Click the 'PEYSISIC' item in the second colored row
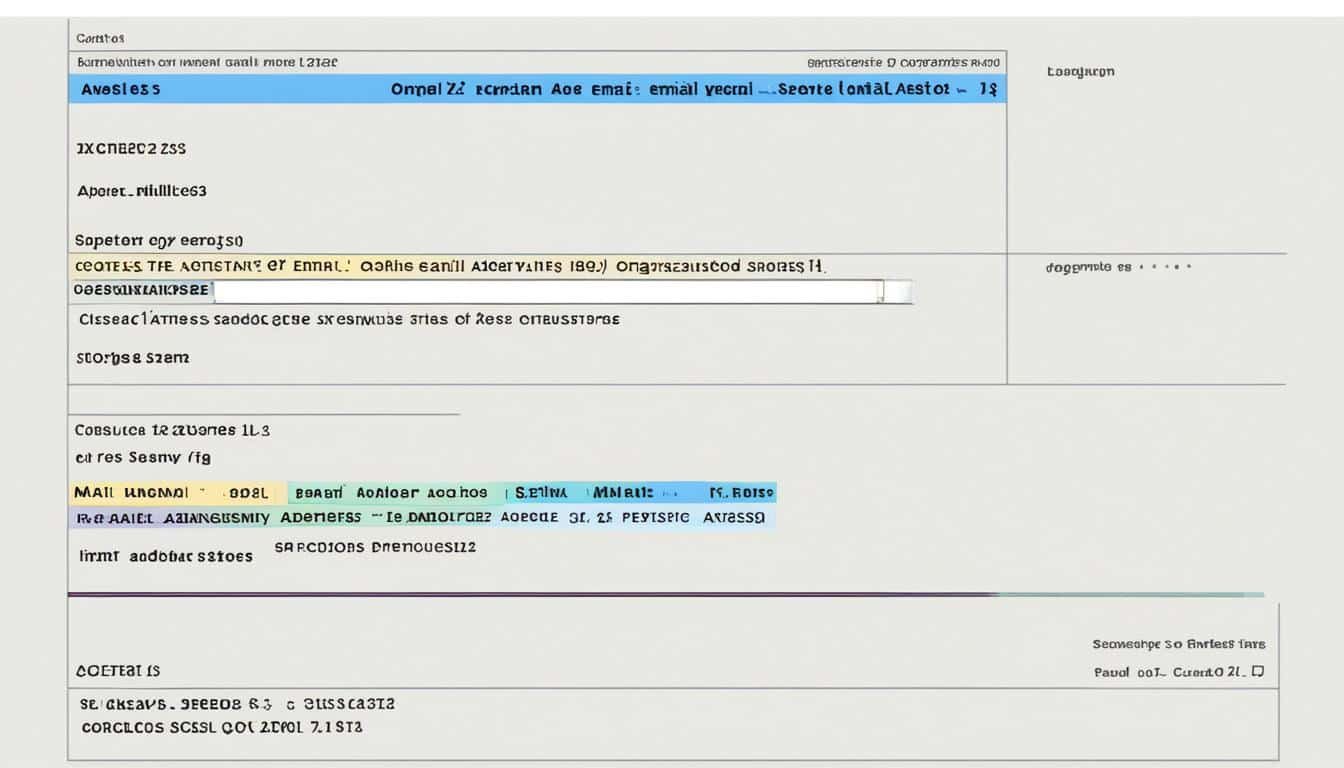Viewport: 1344px width, 768px height. [655, 518]
